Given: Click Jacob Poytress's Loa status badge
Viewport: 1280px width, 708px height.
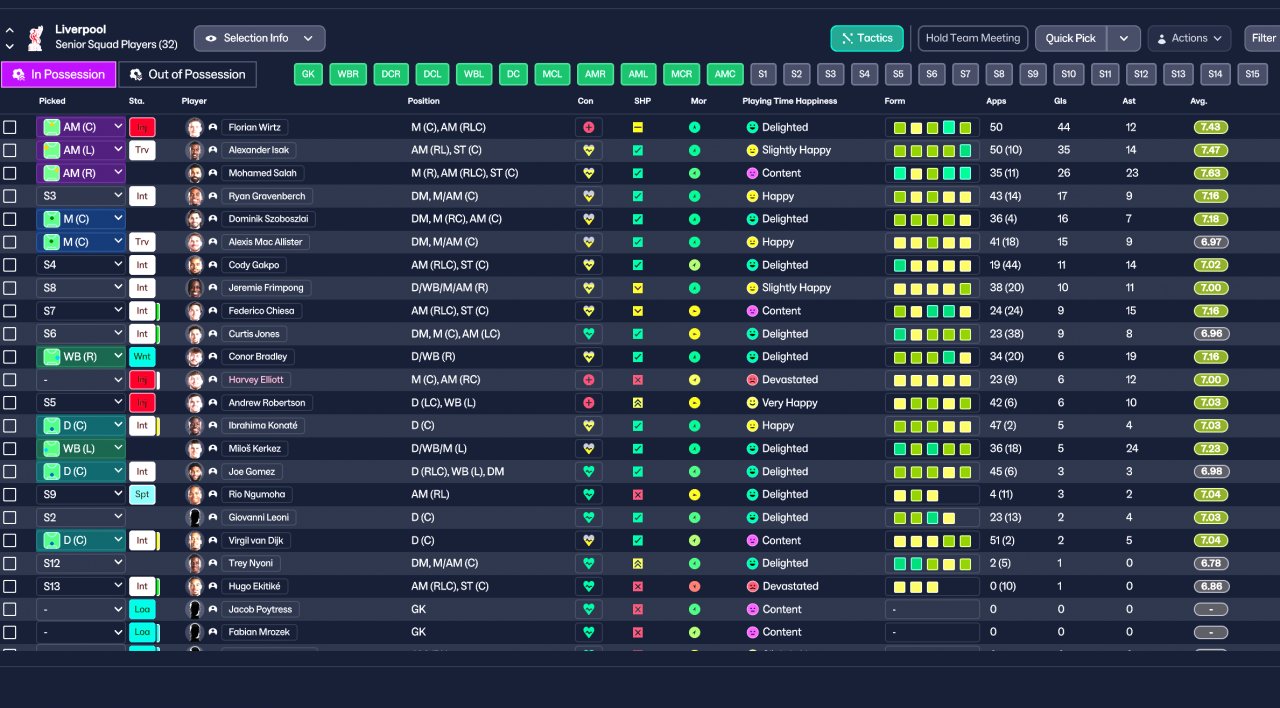Looking at the screenshot, I should [142, 609].
